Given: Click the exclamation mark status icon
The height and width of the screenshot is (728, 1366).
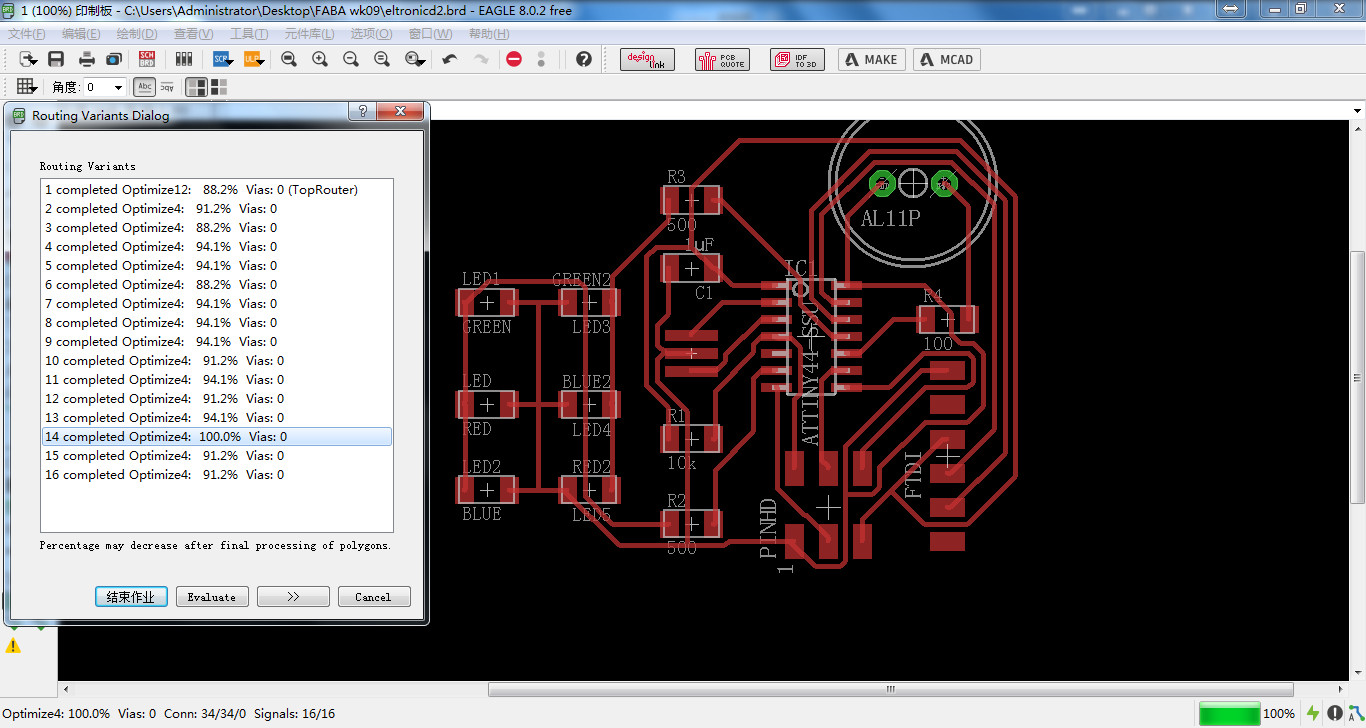Looking at the screenshot, I should tap(1336, 713).
